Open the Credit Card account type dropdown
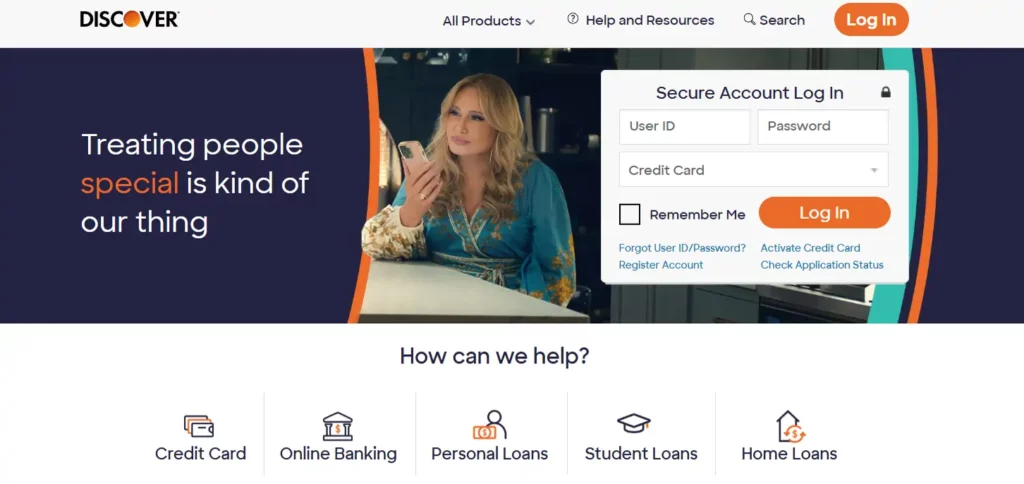 pyautogui.click(x=754, y=170)
